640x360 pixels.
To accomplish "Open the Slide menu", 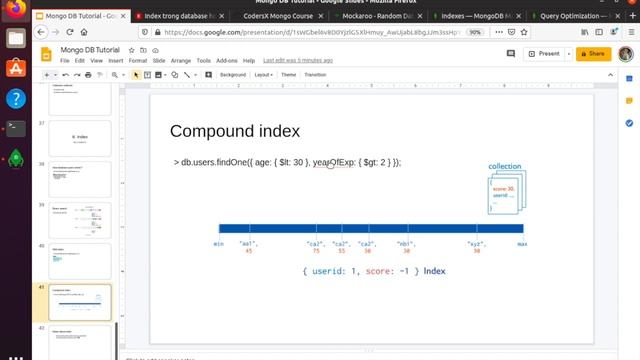I will coord(159,60).
